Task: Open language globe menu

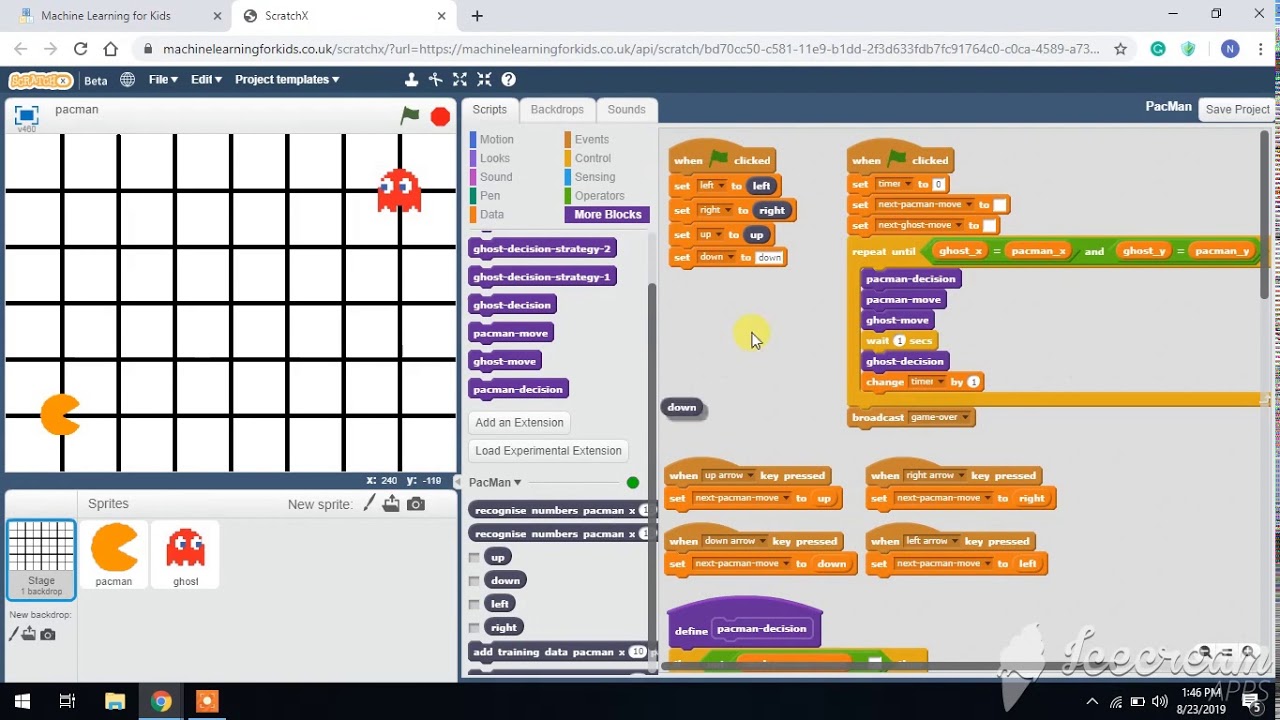Action: [128, 80]
